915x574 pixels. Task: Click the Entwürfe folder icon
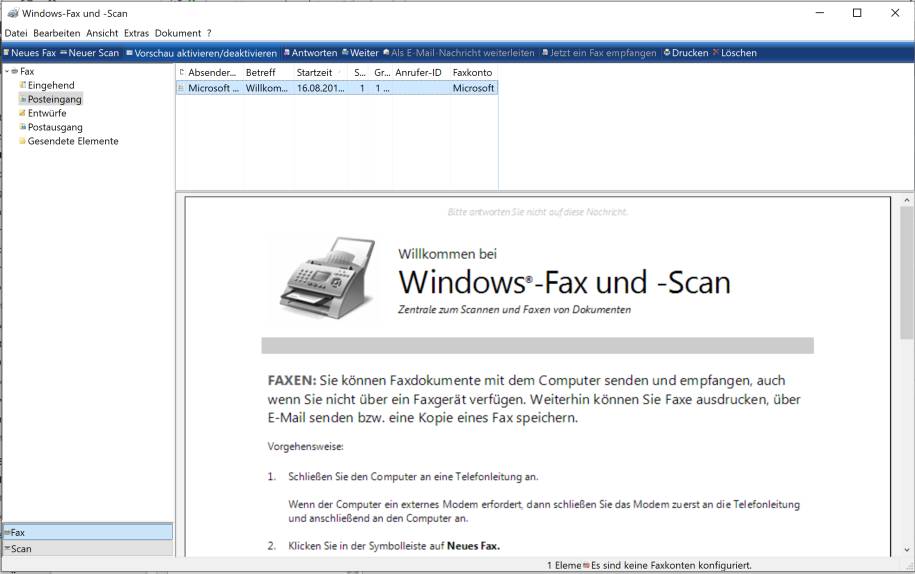[x=23, y=113]
